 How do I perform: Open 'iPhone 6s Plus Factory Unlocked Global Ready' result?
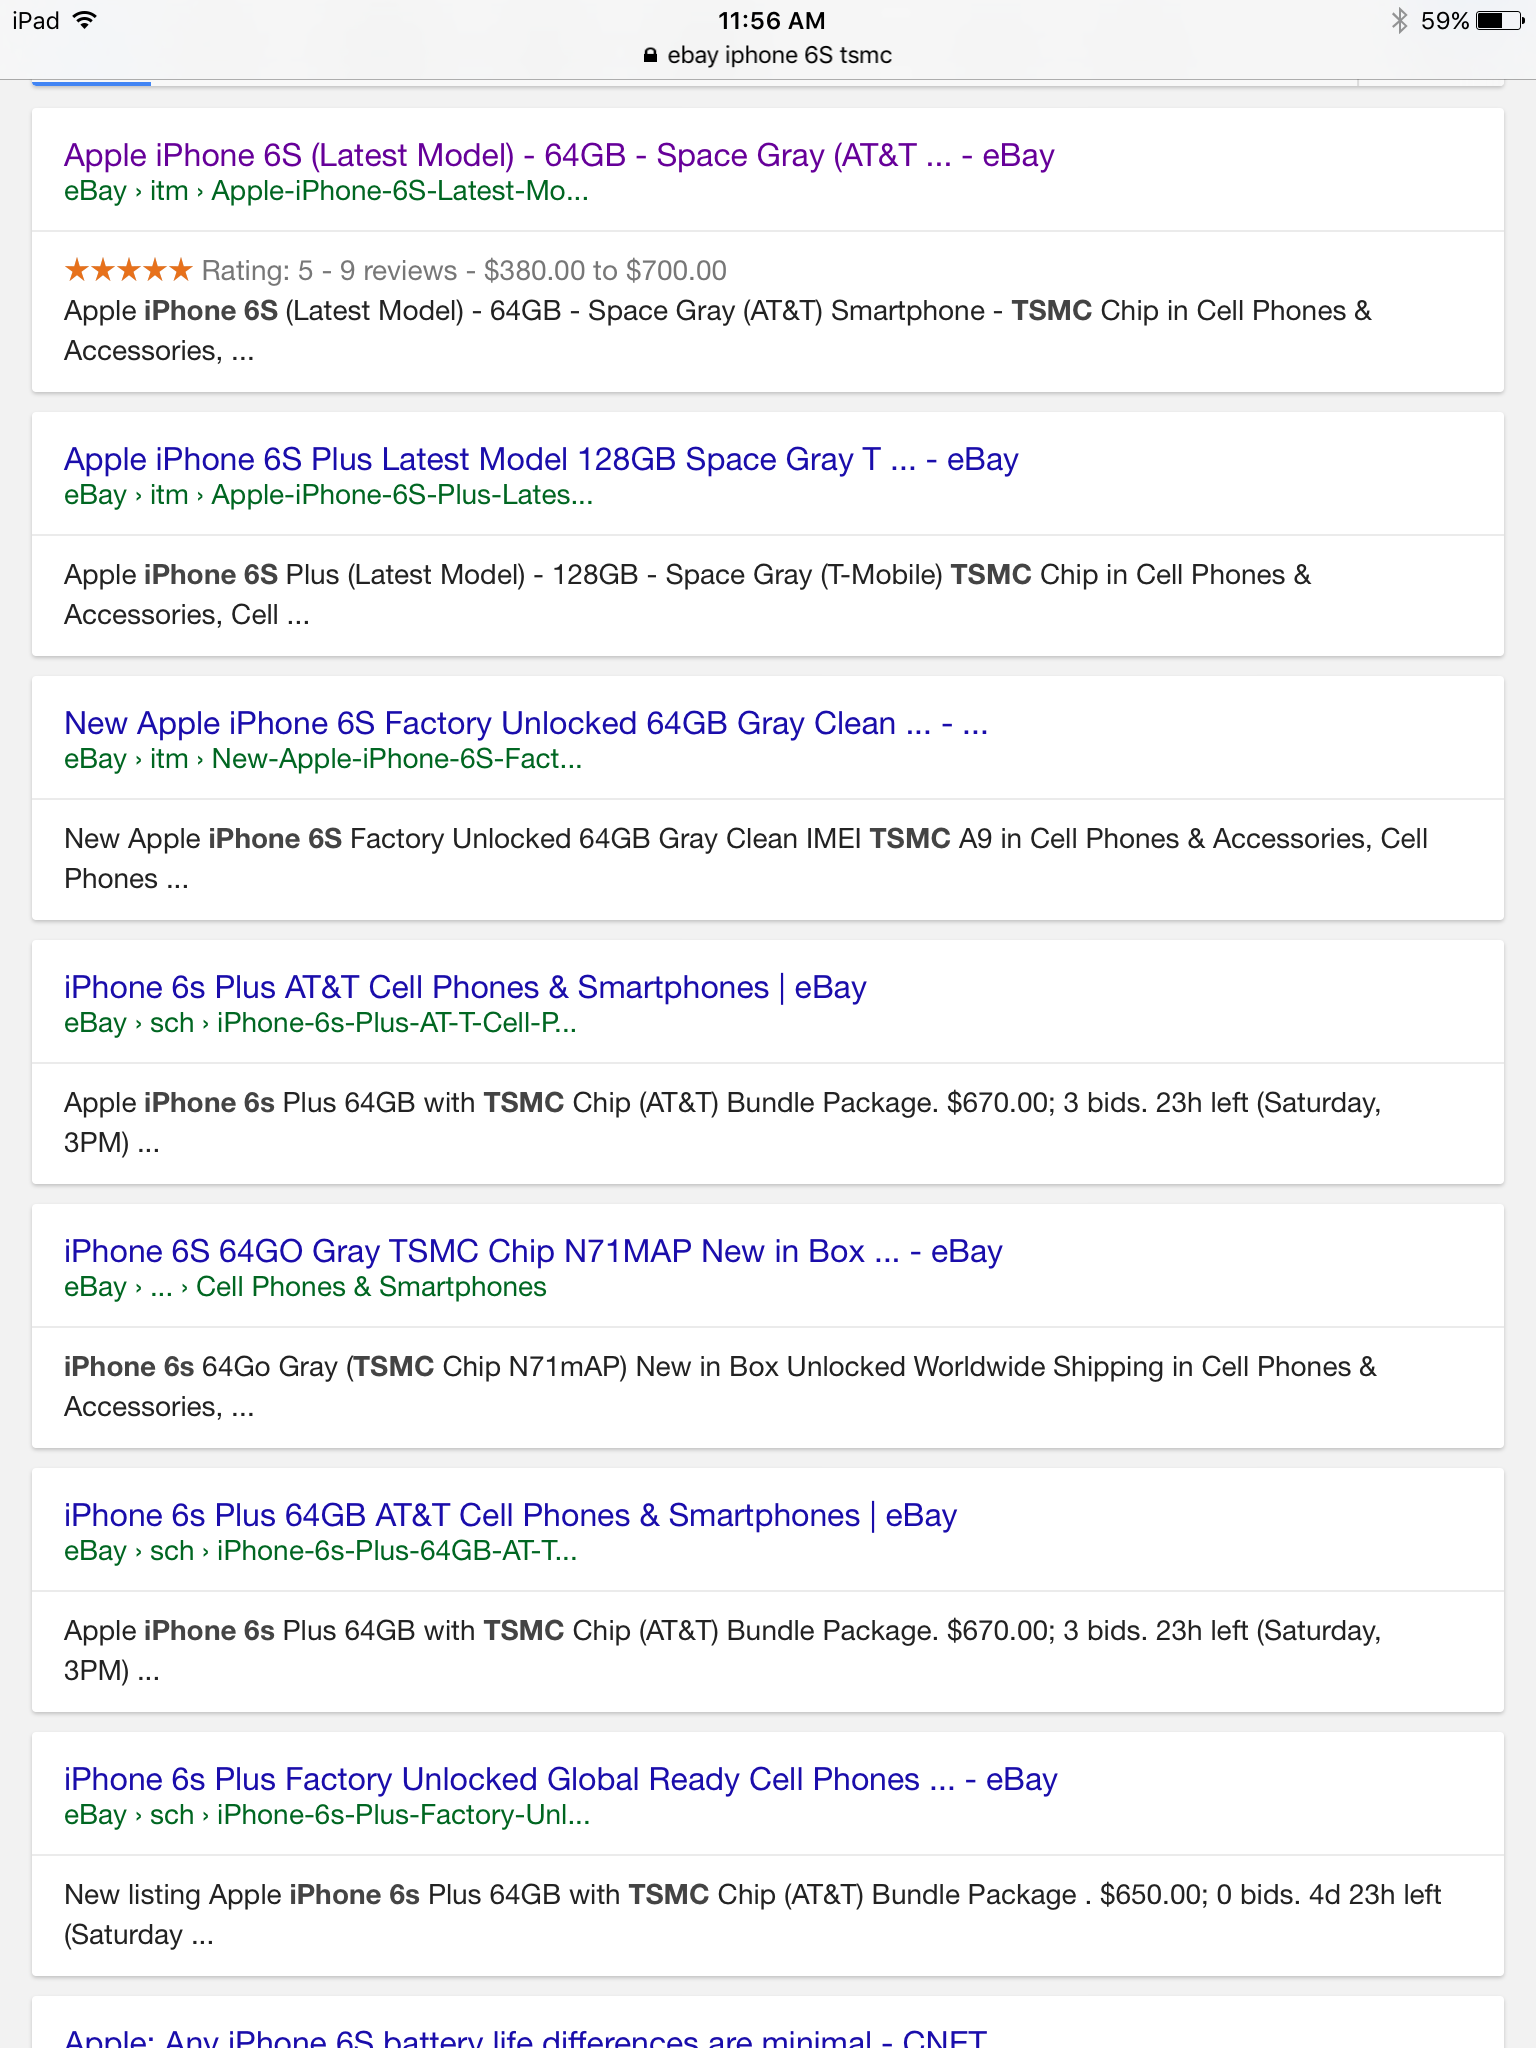coord(561,1779)
